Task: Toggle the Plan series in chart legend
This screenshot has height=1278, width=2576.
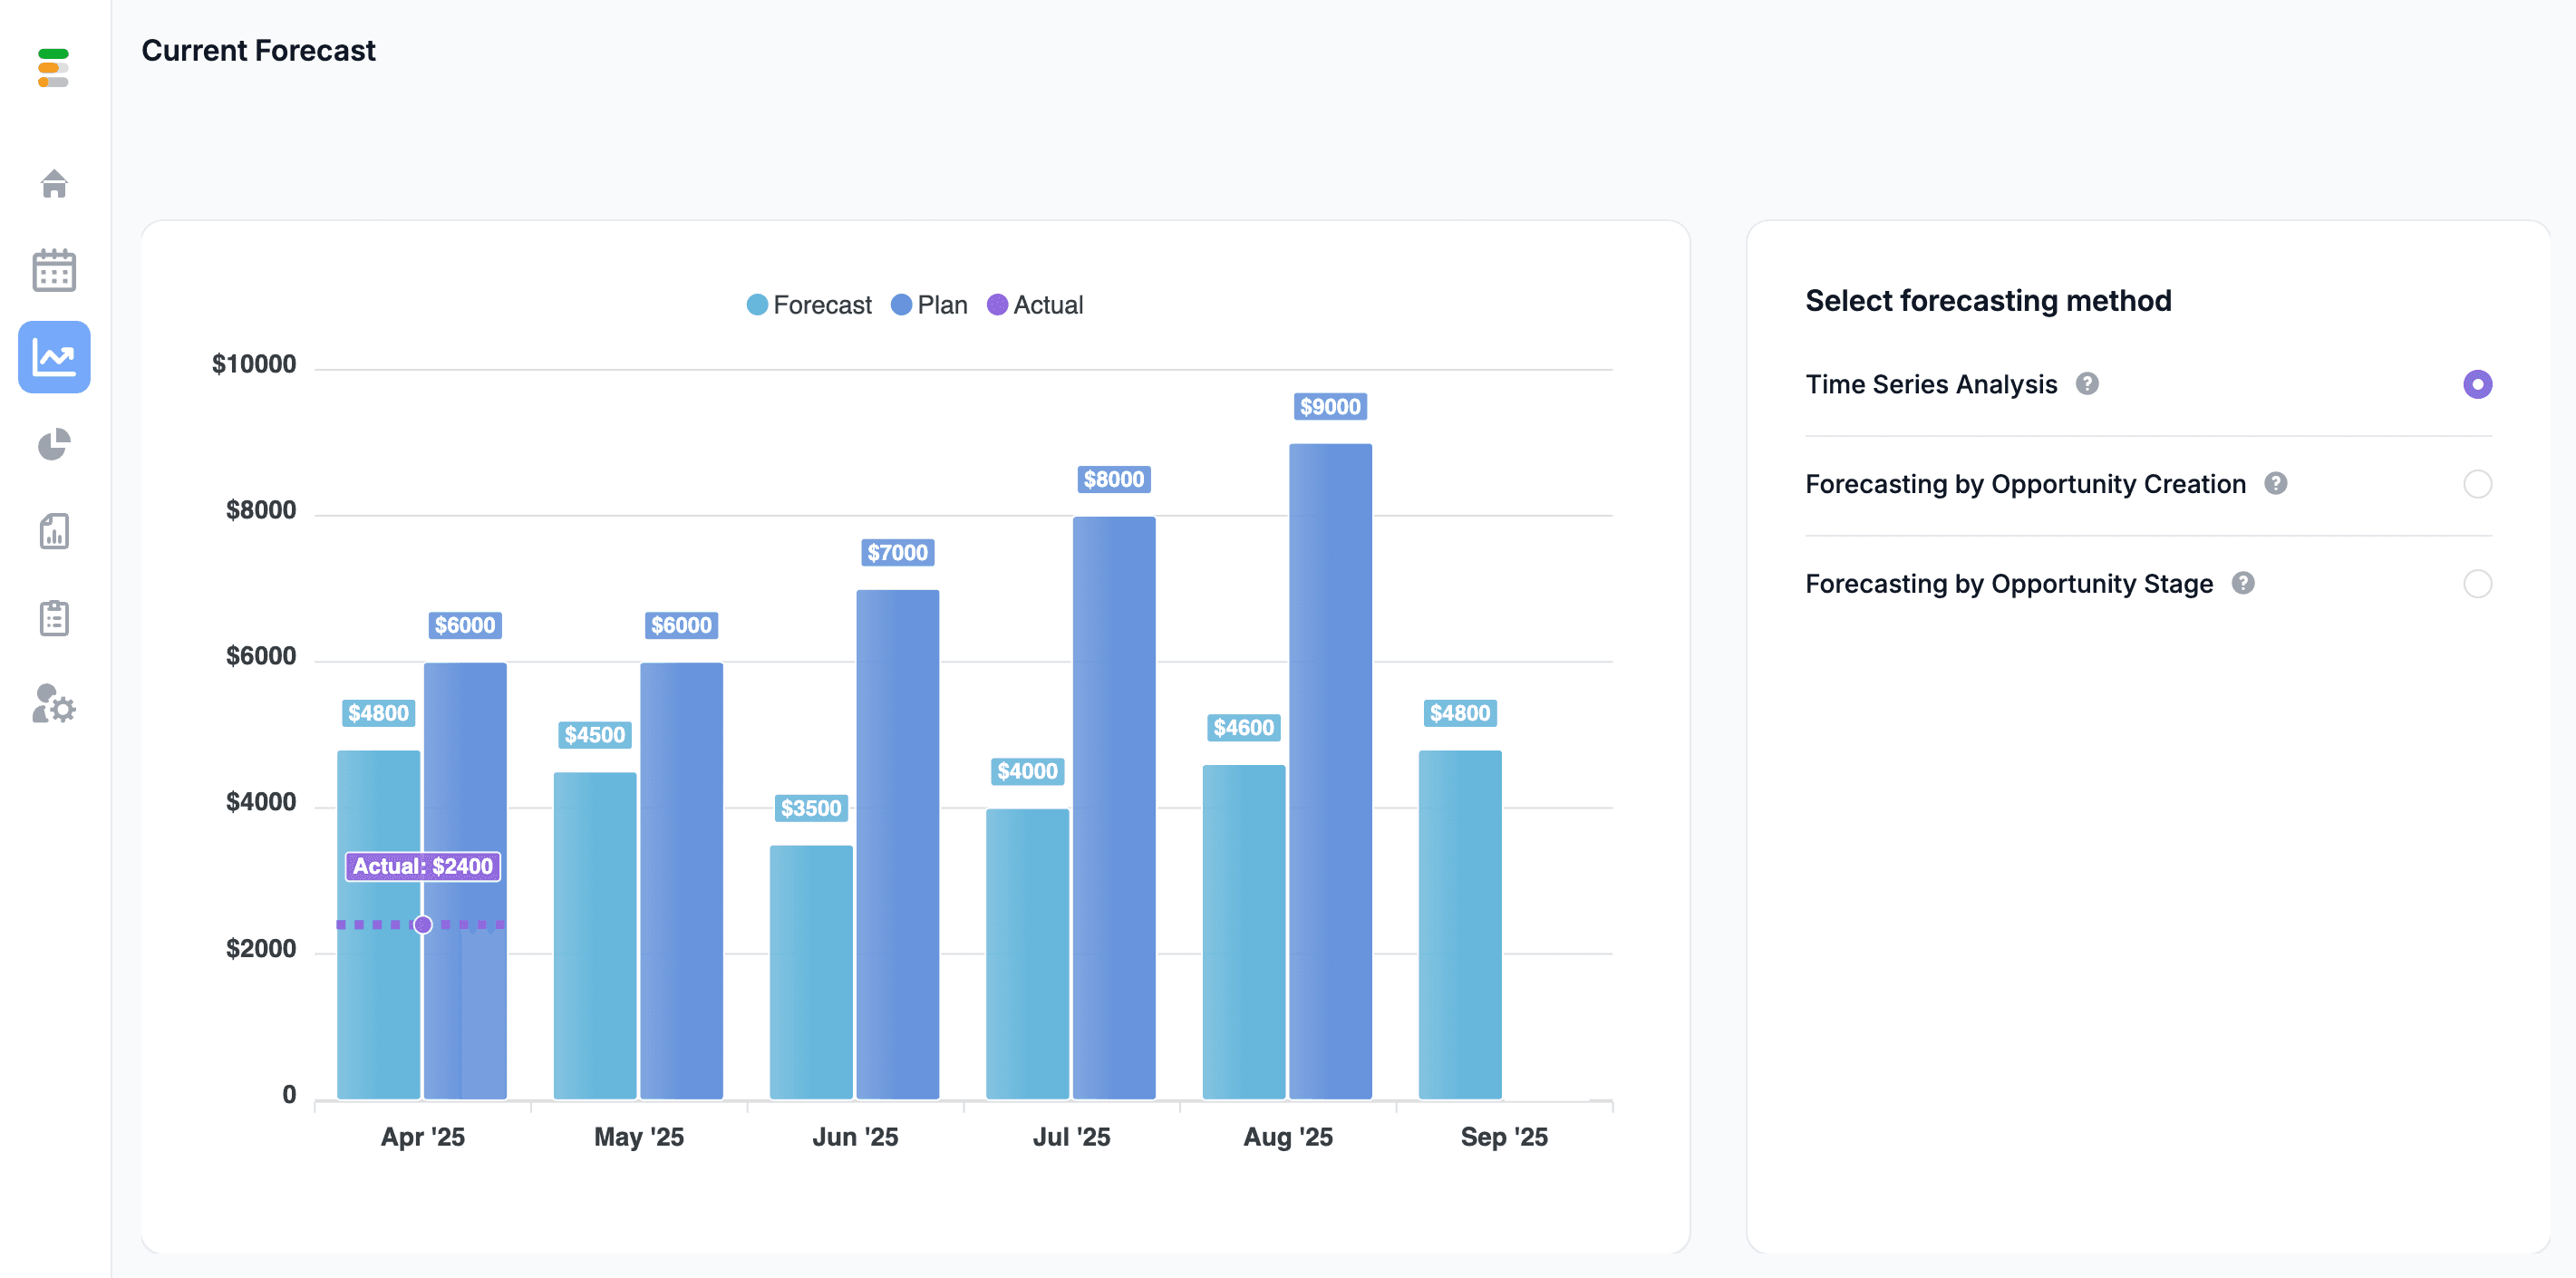Action: [x=929, y=305]
